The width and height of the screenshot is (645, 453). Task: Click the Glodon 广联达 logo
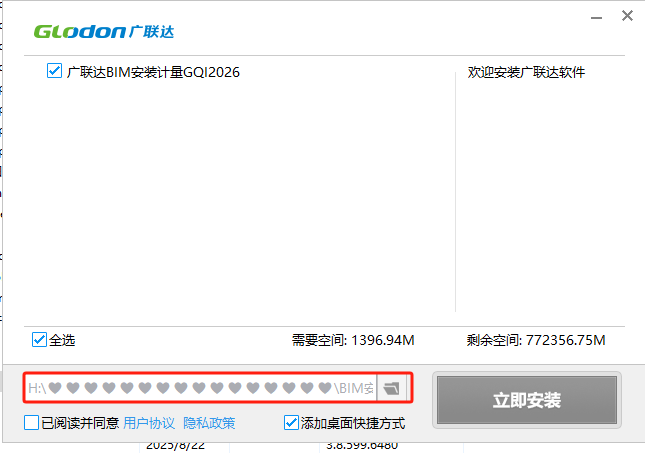104,32
